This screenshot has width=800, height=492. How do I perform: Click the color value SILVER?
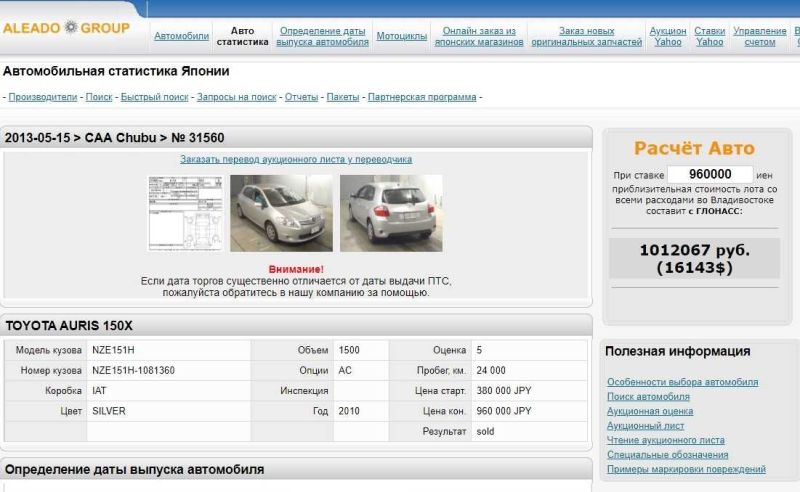click(109, 411)
